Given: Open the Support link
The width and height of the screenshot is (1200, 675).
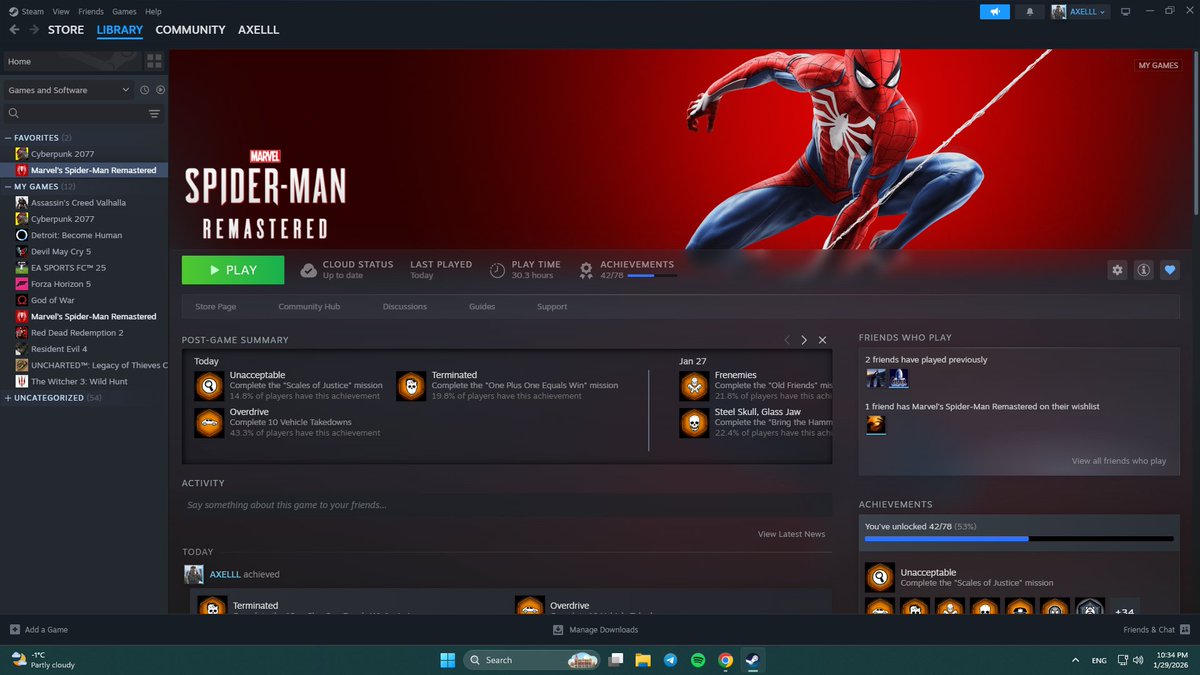Looking at the screenshot, I should [x=552, y=306].
